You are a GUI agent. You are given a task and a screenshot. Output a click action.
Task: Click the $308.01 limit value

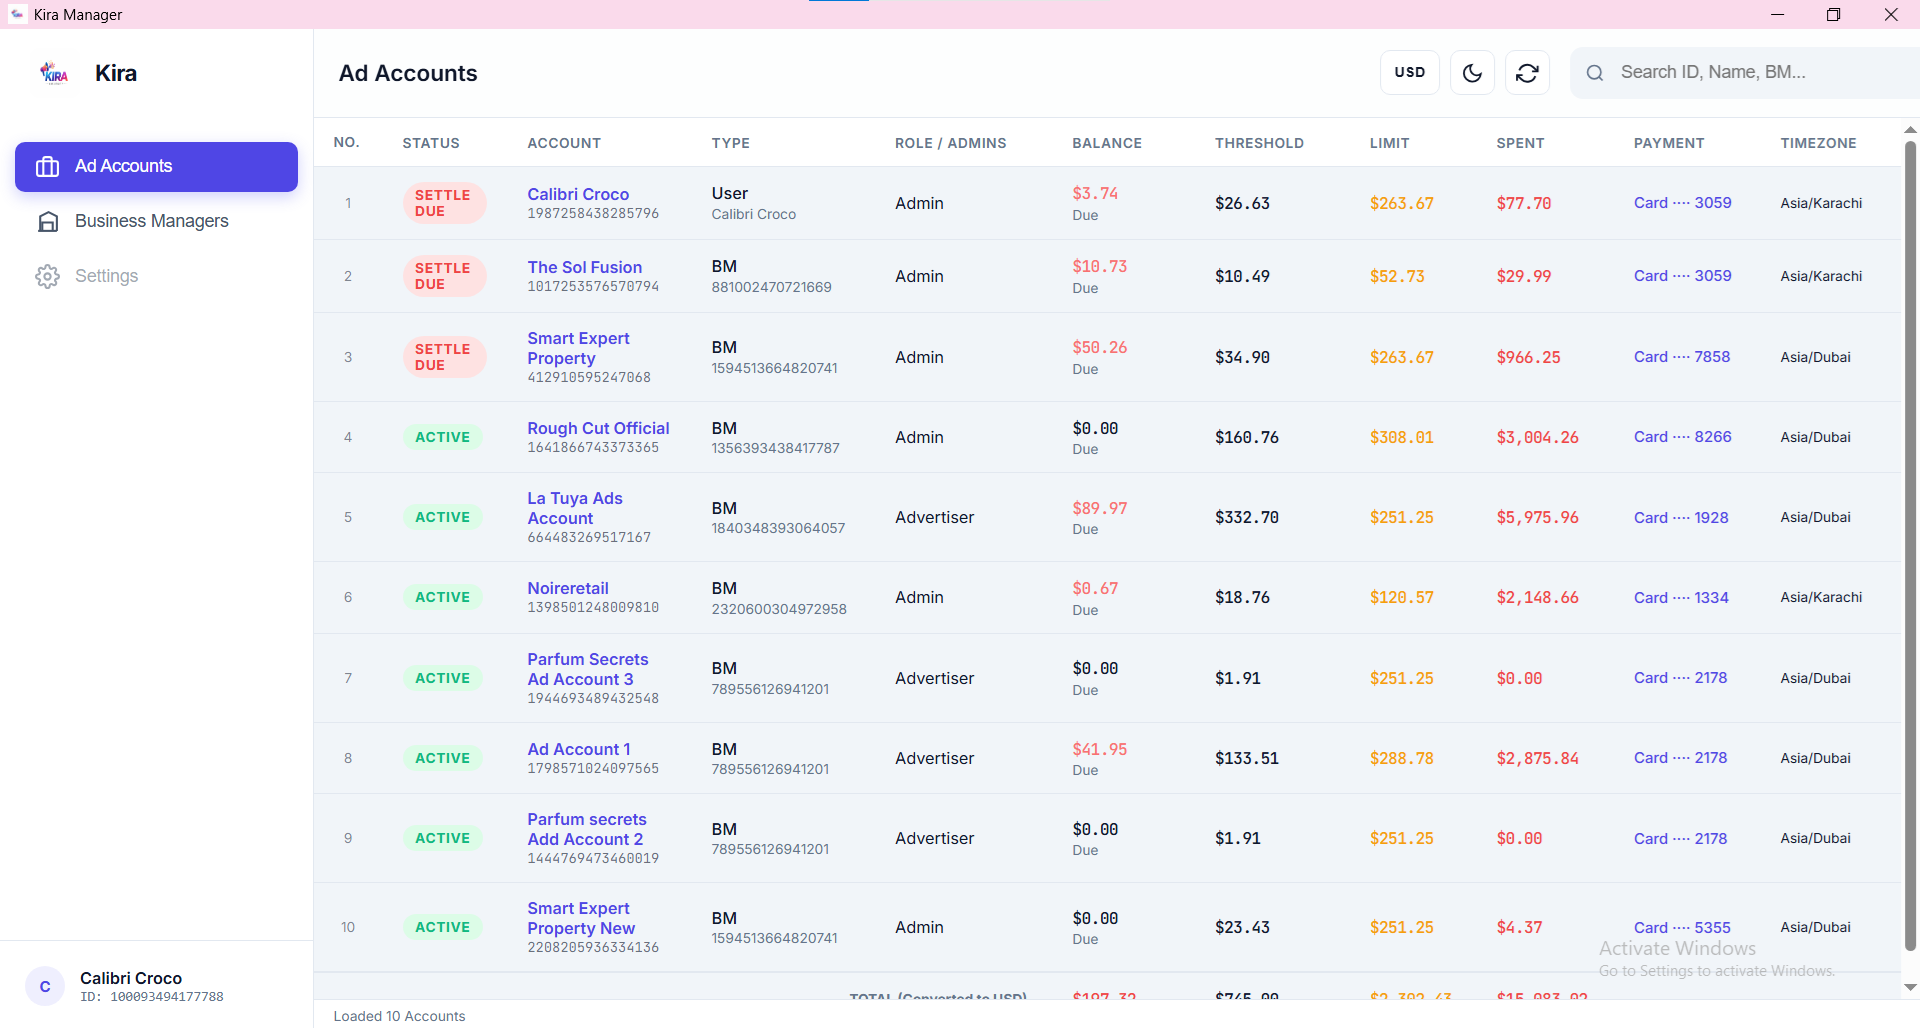[1401, 438]
